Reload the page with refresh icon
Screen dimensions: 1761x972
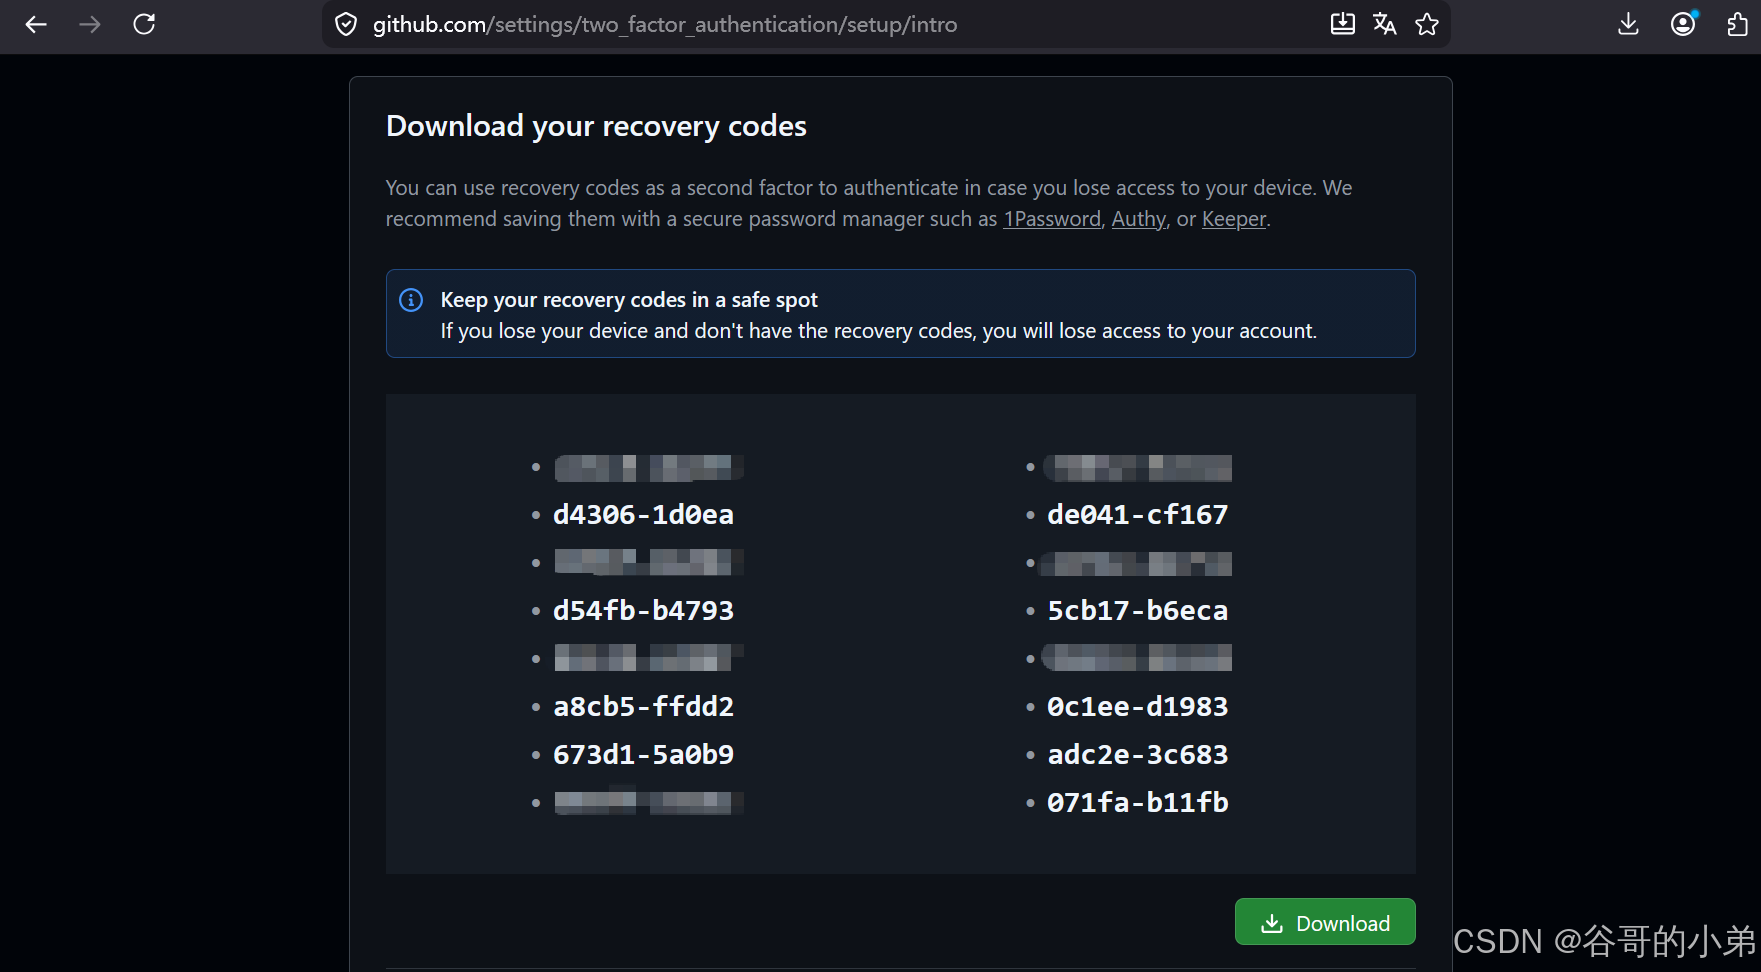tap(144, 24)
